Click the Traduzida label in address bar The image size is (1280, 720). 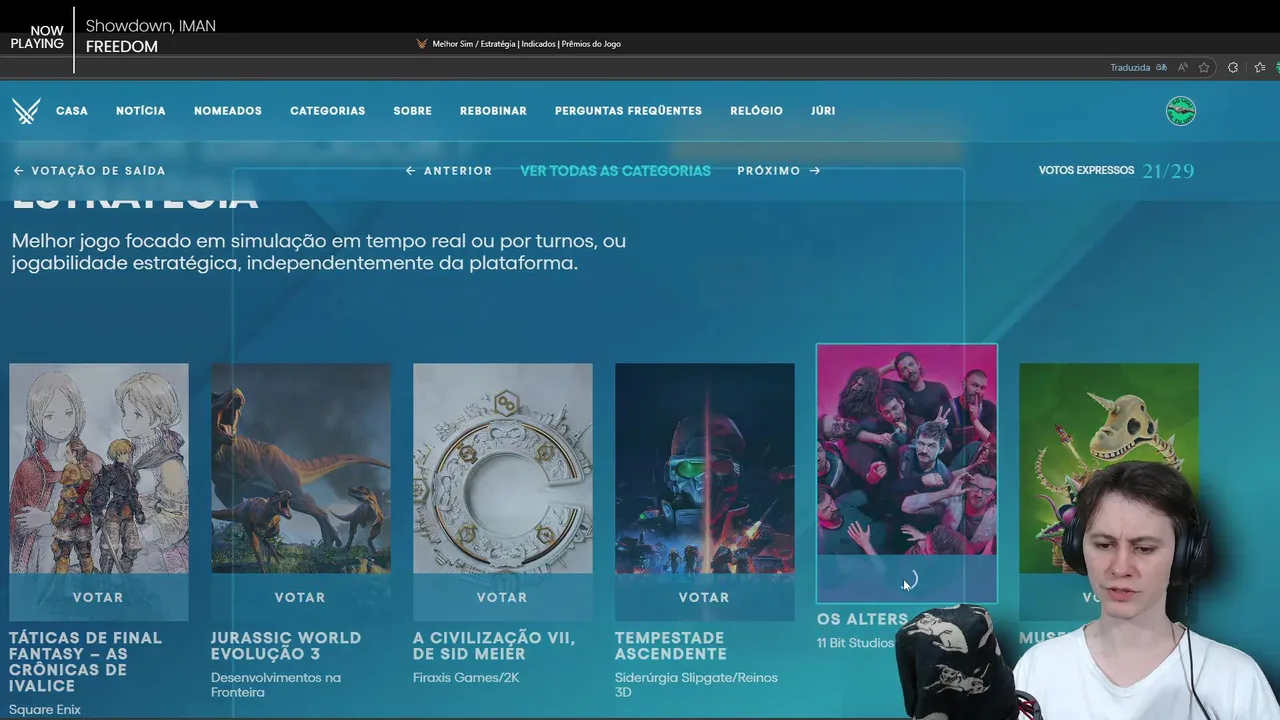[x=1130, y=67]
